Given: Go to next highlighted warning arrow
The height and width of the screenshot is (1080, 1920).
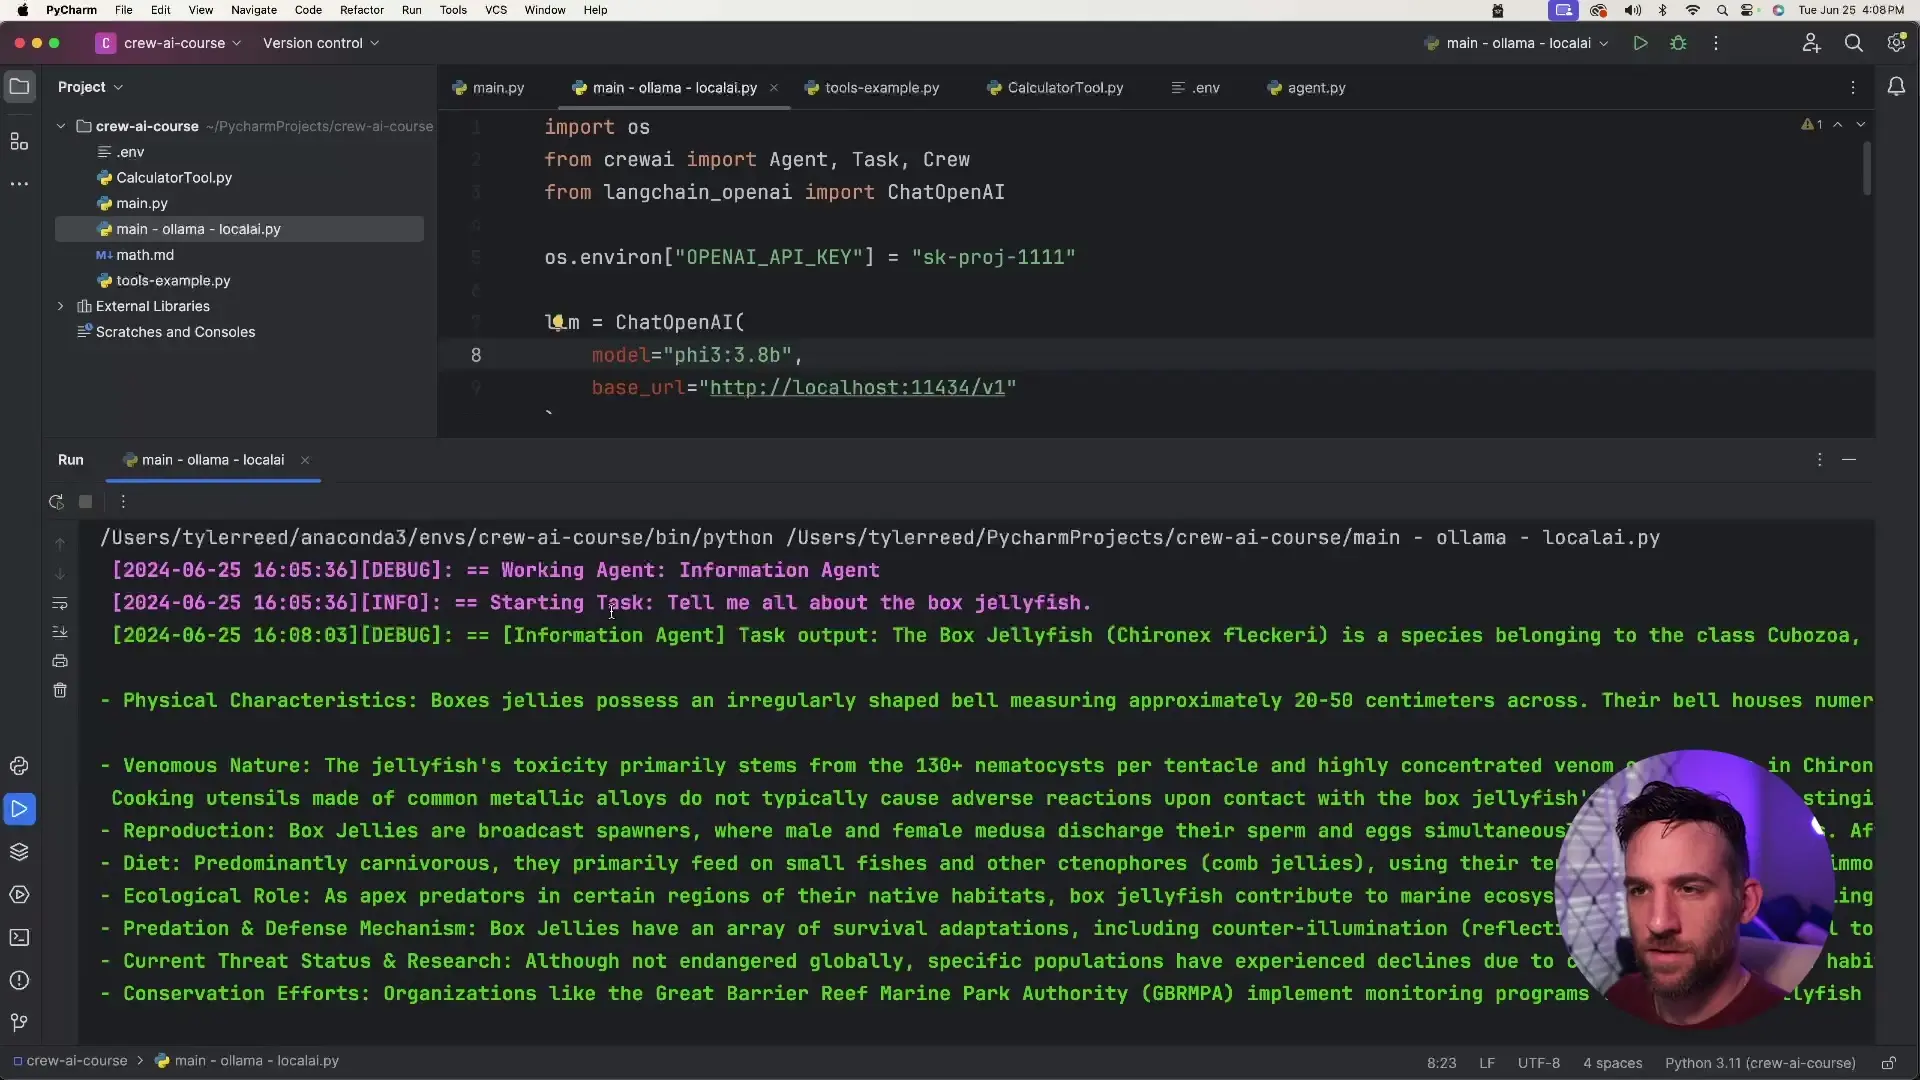Looking at the screenshot, I should 1860,125.
